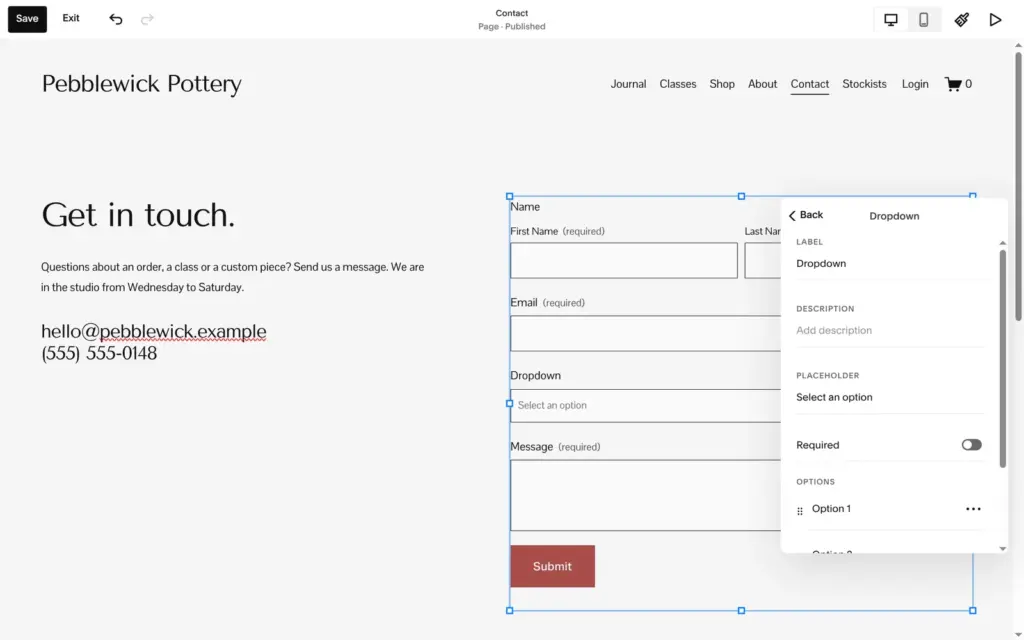Switch to mobile view icon
This screenshot has height=640, width=1024.
point(923,20)
